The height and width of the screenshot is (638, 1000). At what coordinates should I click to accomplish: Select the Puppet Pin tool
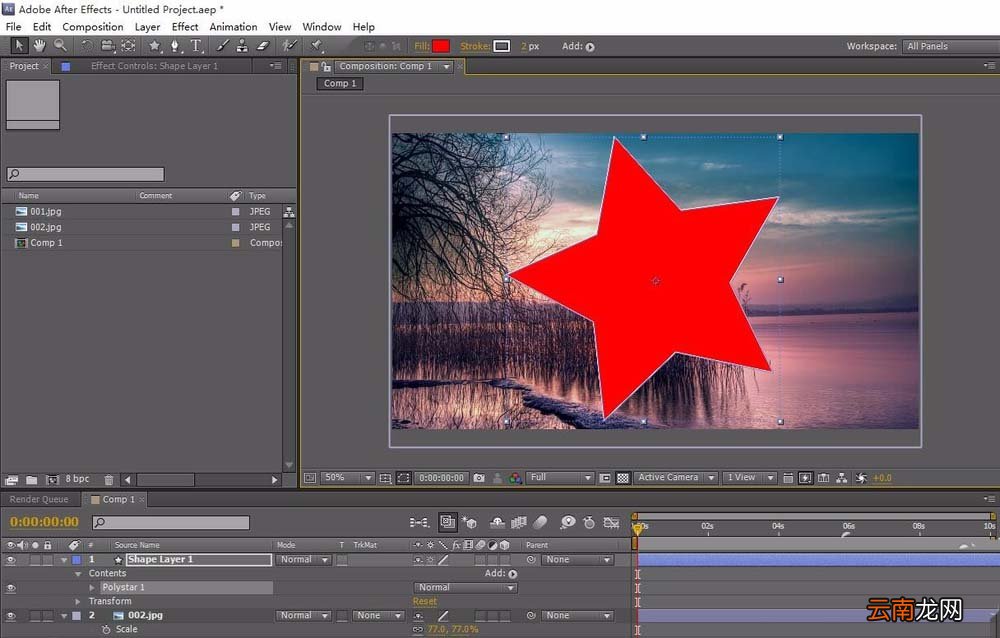click(316, 46)
